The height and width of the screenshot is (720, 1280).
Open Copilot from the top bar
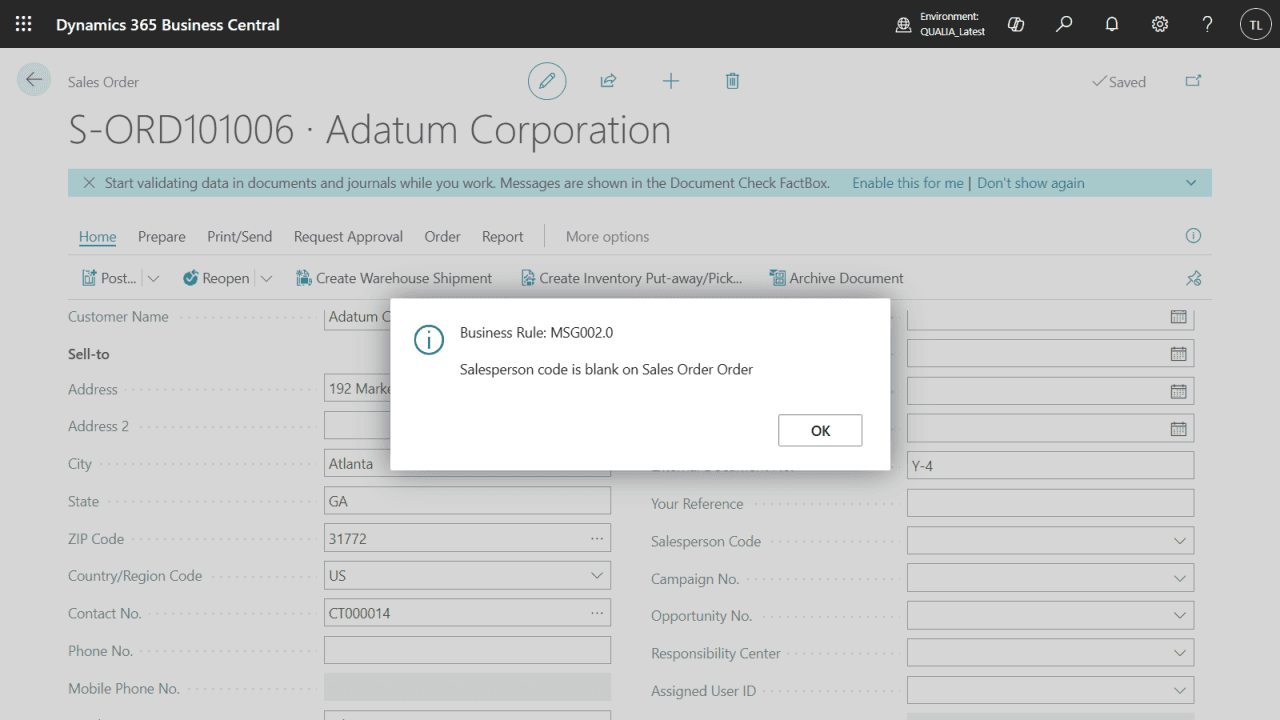(x=1016, y=24)
